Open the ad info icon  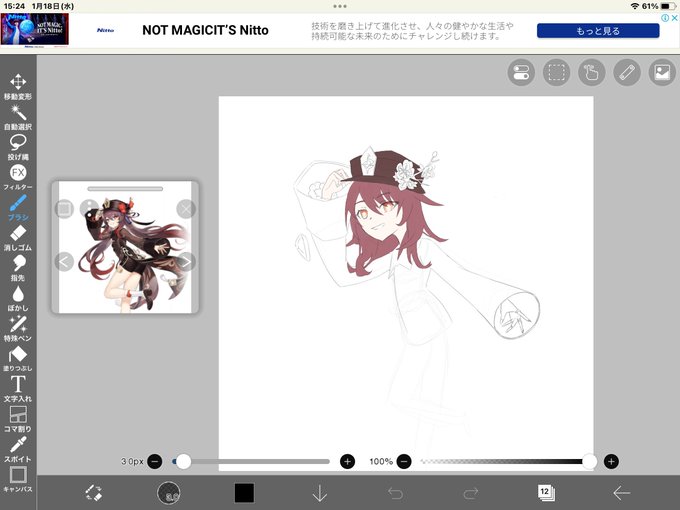point(665,18)
